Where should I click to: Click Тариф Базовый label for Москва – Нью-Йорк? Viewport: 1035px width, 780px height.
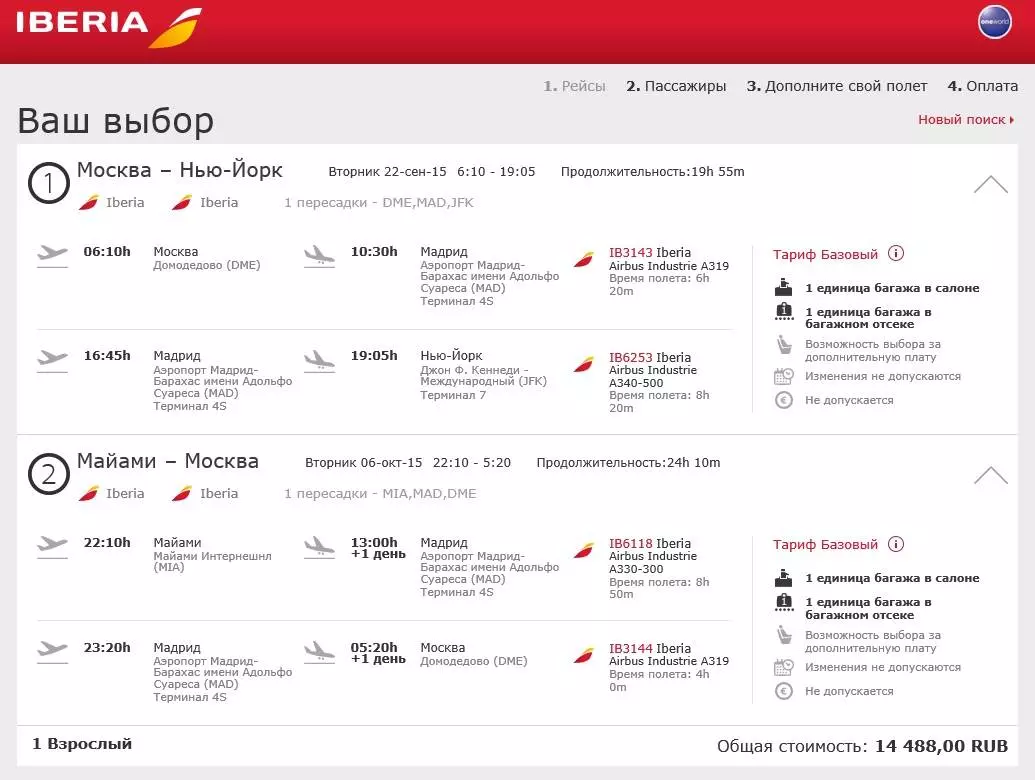click(825, 254)
